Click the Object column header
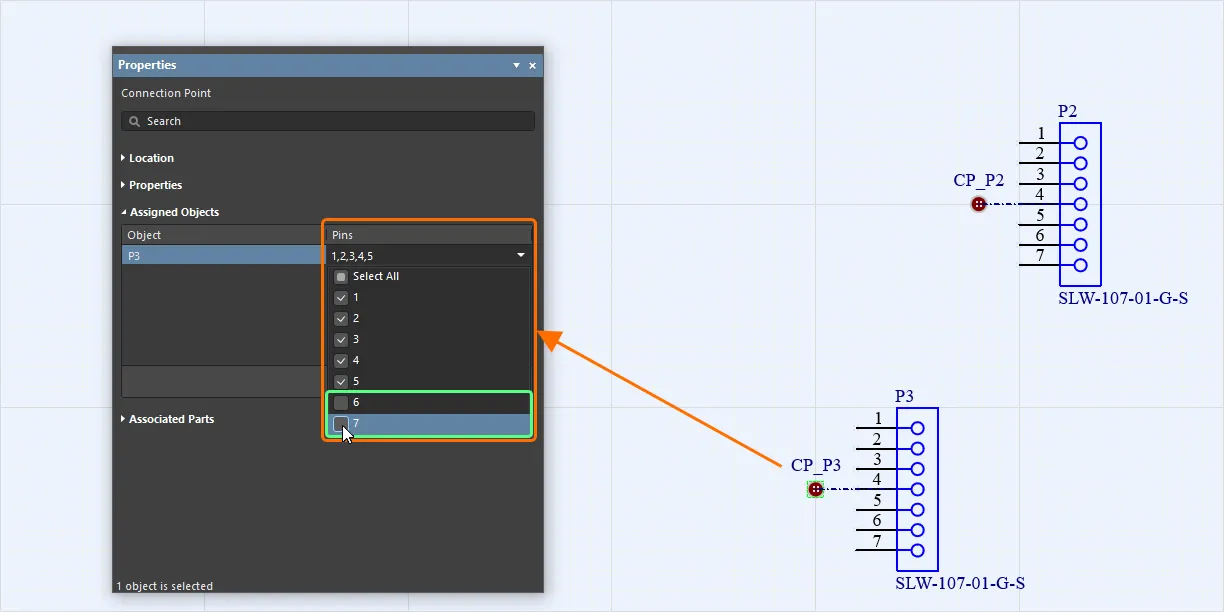1224x612 pixels. pyautogui.click(x=223, y=235)
